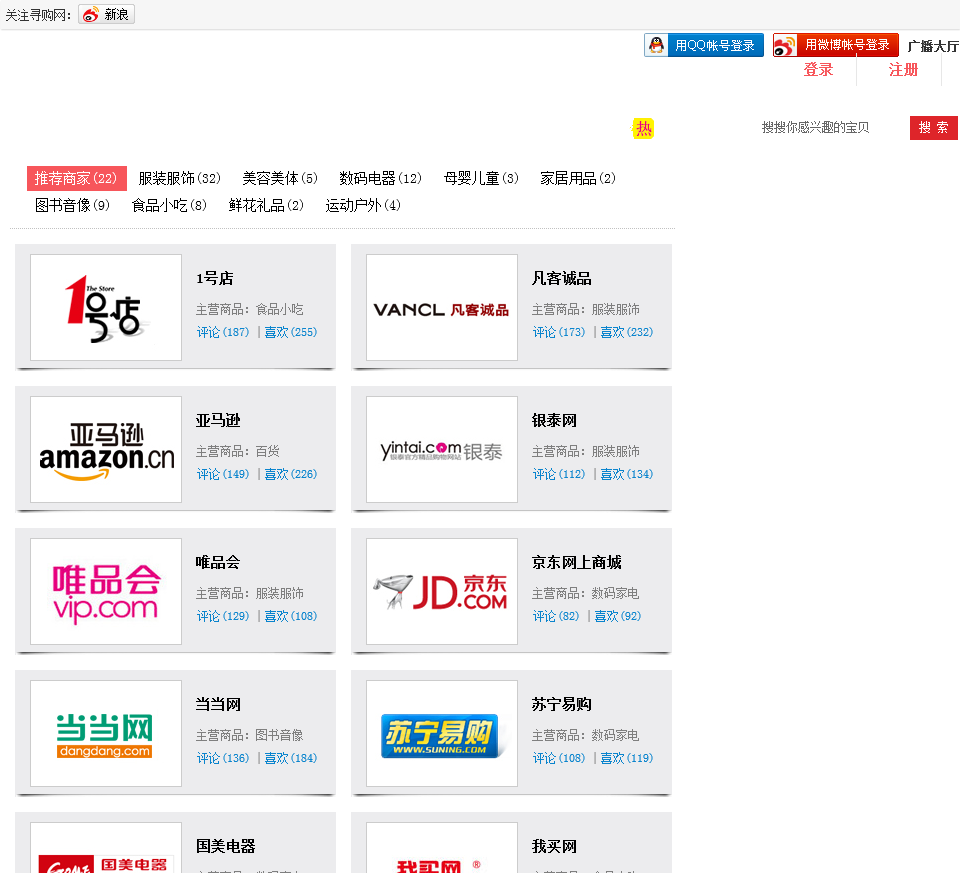The width and height of the screenshot is (960, 873).
Task: Open the 广播大厅 link
Action: (x=932, y=46)
